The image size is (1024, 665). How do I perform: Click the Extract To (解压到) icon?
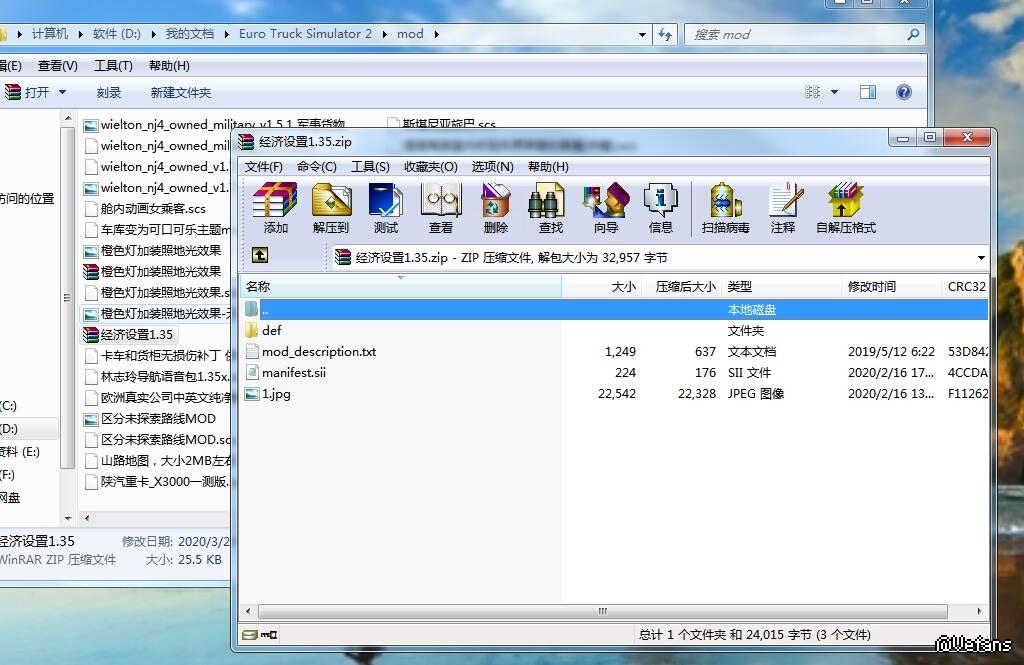331,208
